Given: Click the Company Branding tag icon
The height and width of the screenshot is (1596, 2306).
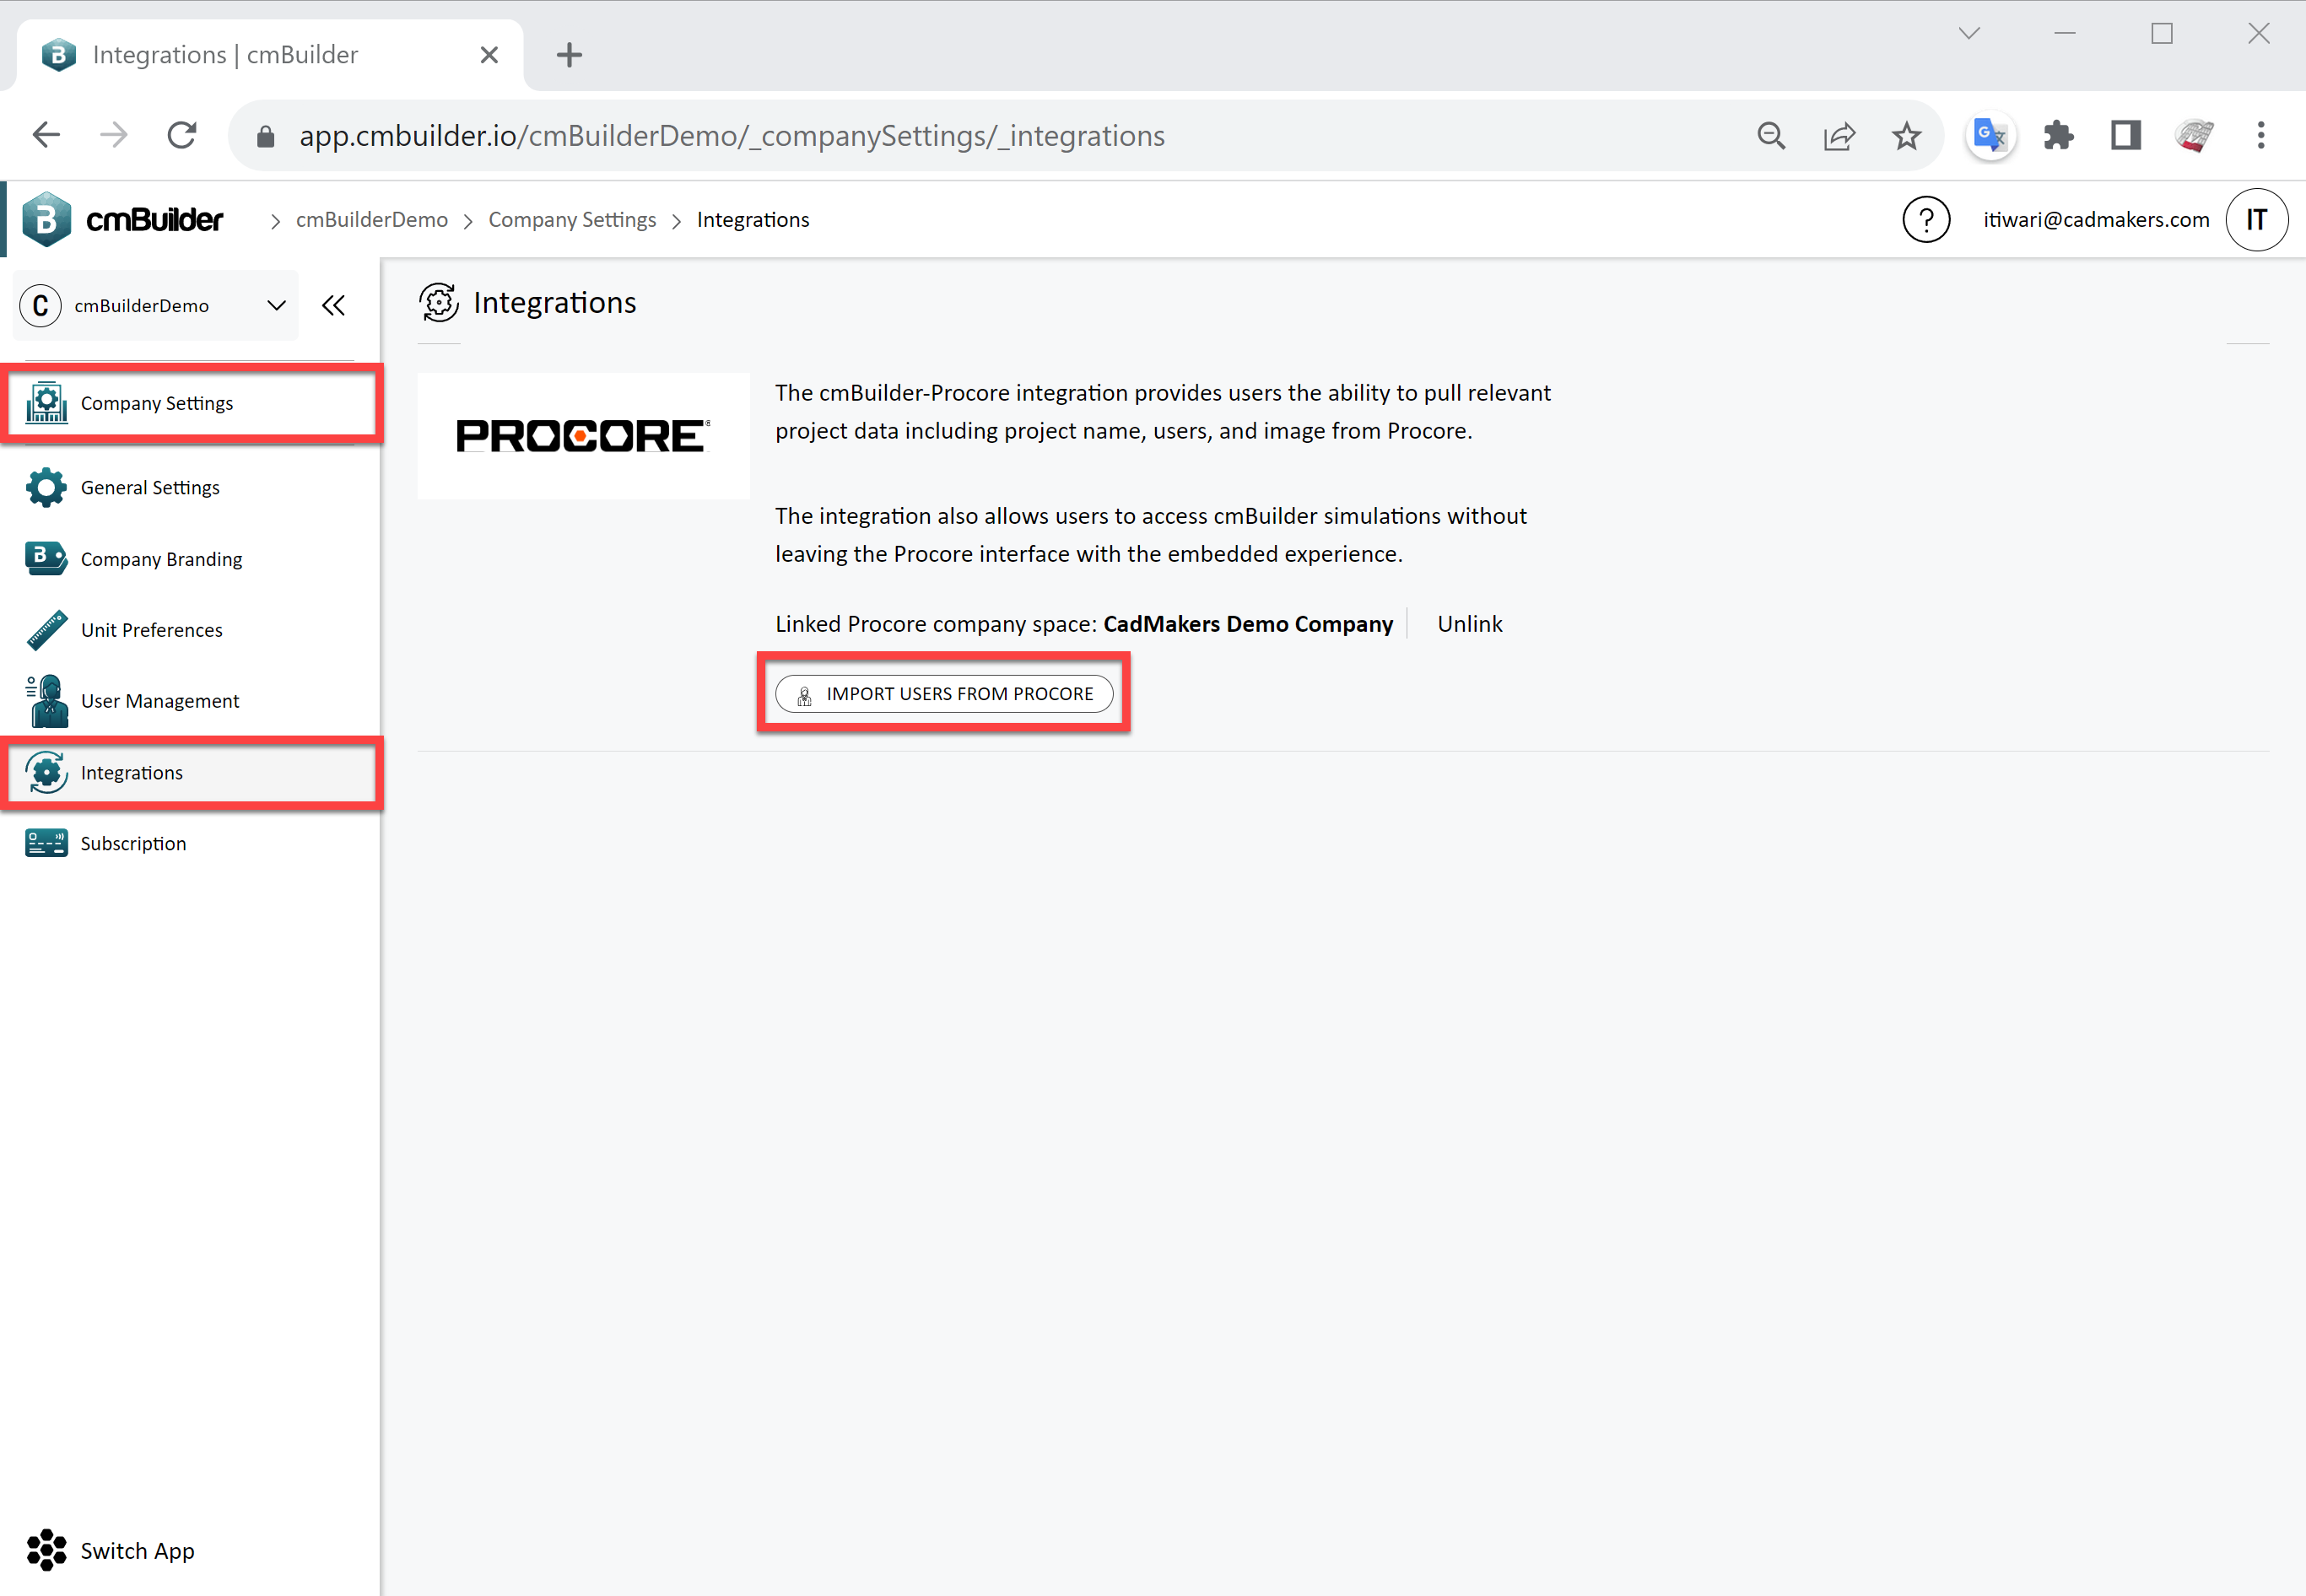Looking at the screenshot, I should click(x=46, y=558).
